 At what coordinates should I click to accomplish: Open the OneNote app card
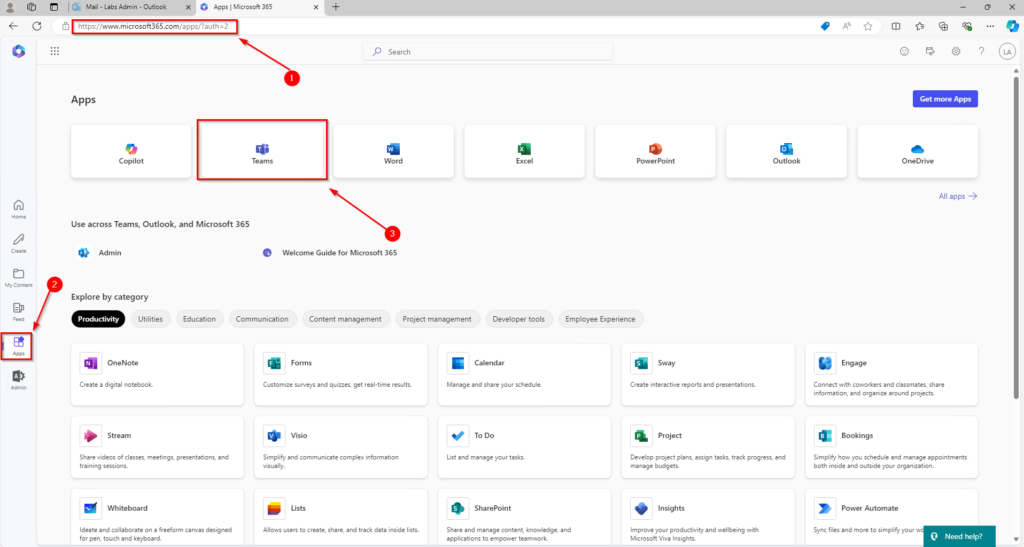(x=157, y=375)
